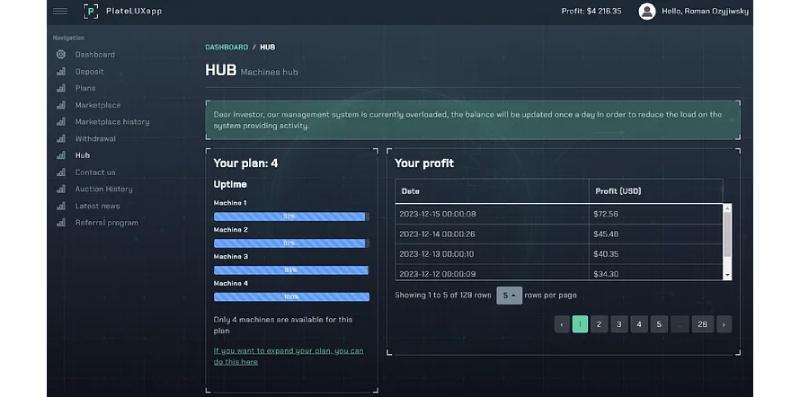Open Dashboard from the sidebar

(x=95, y=54)
